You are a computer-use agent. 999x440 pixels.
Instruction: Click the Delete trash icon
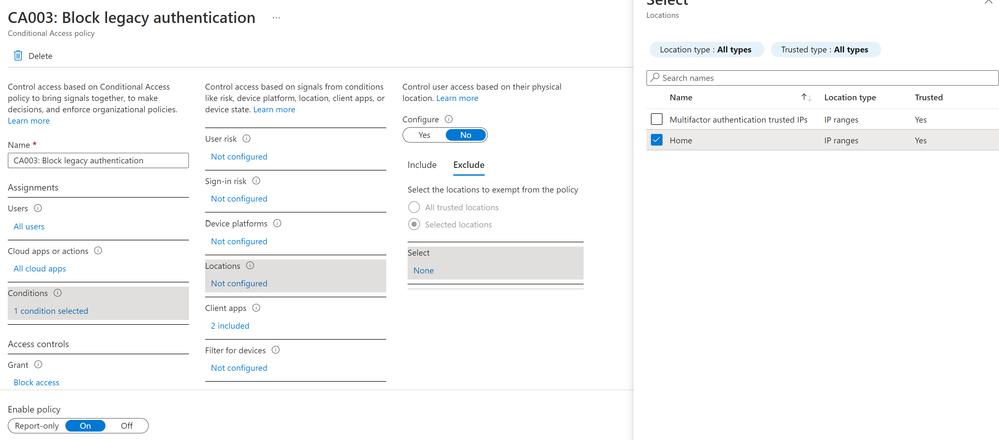[x=18, y=56]
